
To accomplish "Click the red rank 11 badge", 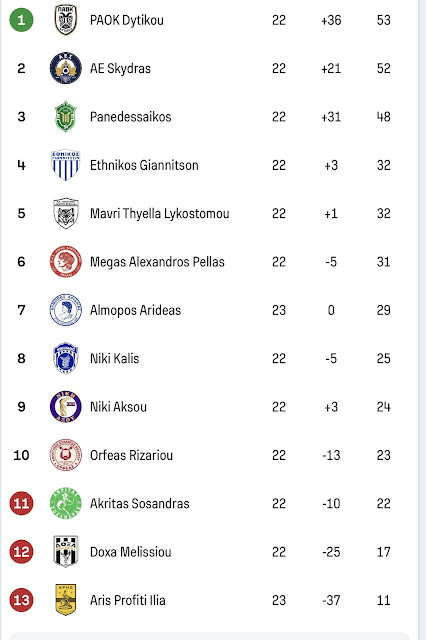I will click(x=21, y=503).
